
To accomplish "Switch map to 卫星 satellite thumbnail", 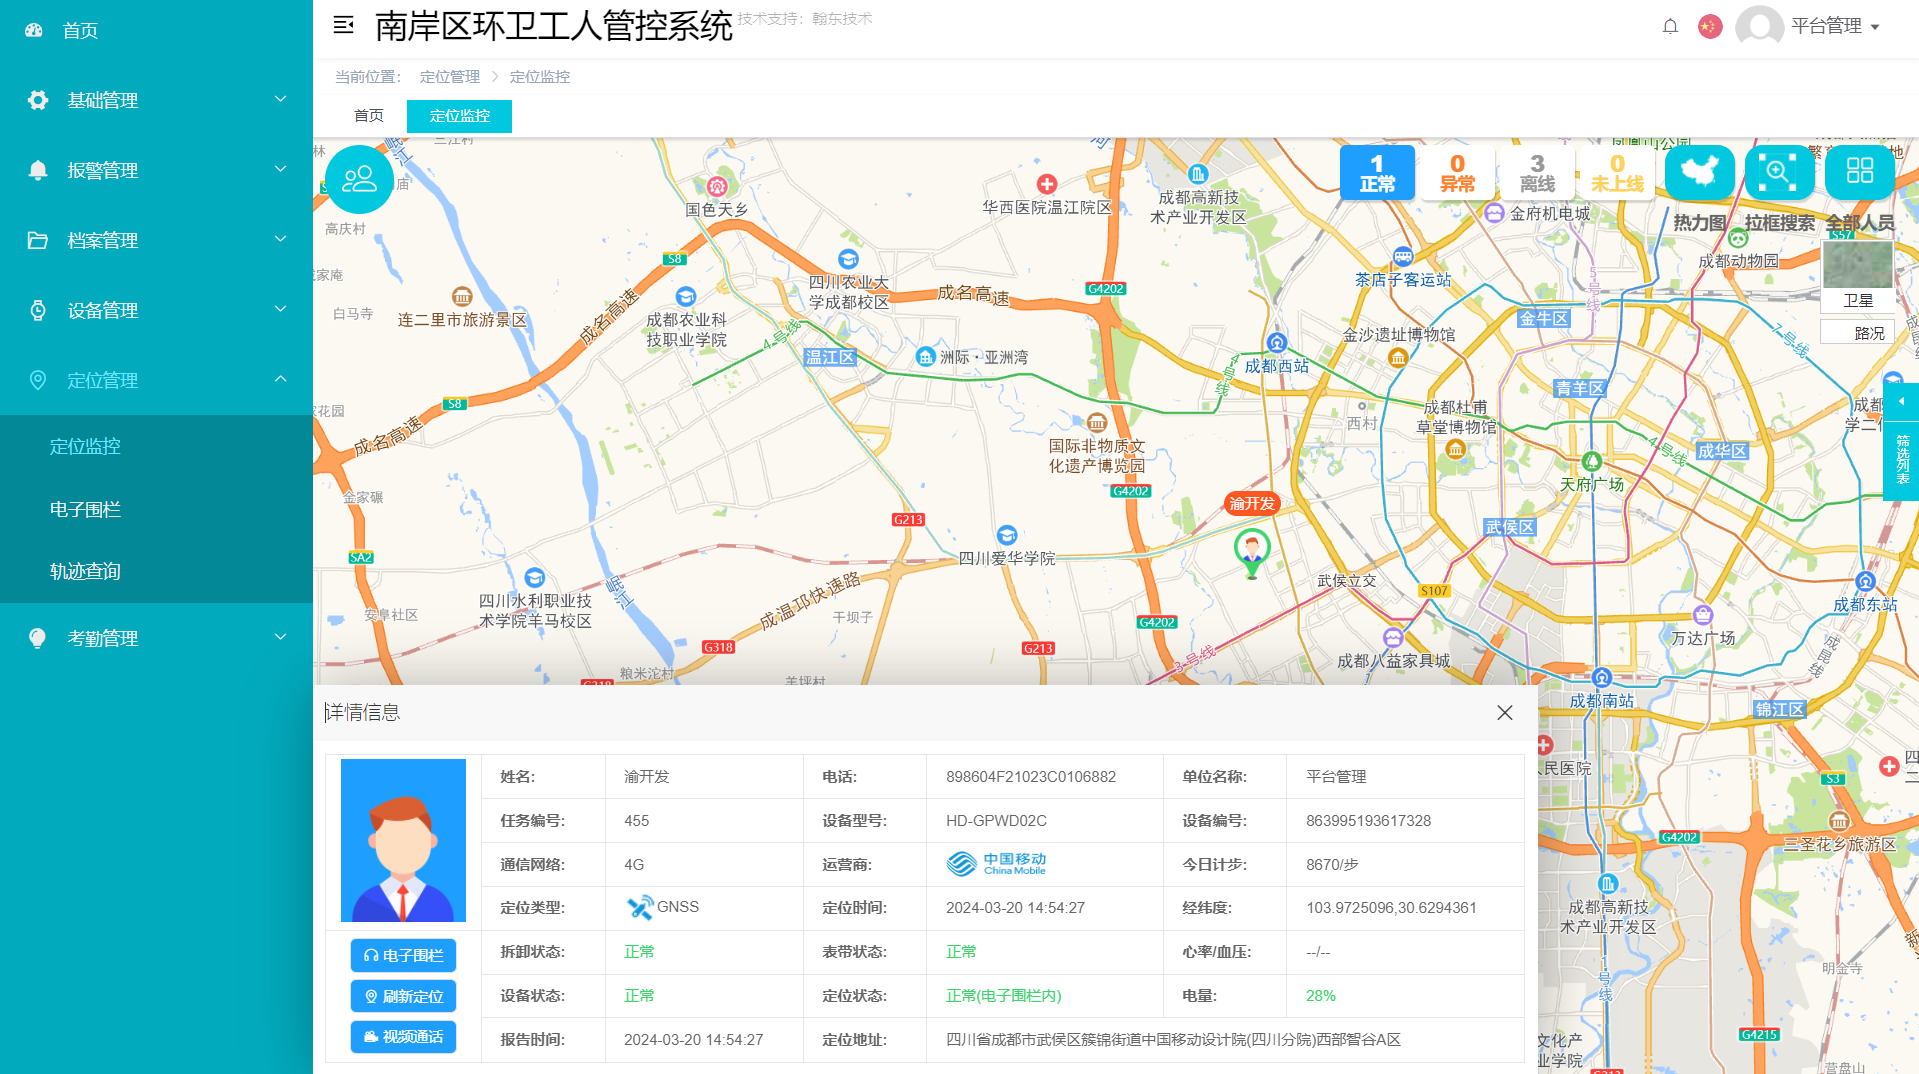I will click(x=1857, y=274).
